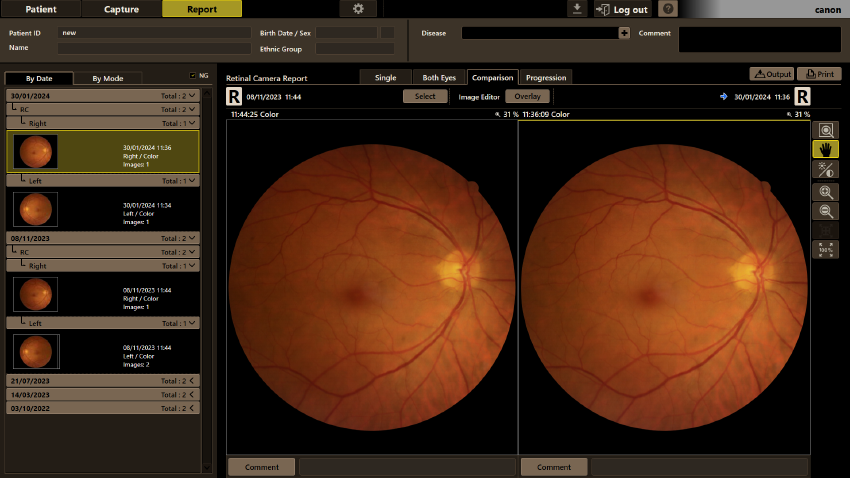
Task: Switch to By Mode tab
Action: 107,79
